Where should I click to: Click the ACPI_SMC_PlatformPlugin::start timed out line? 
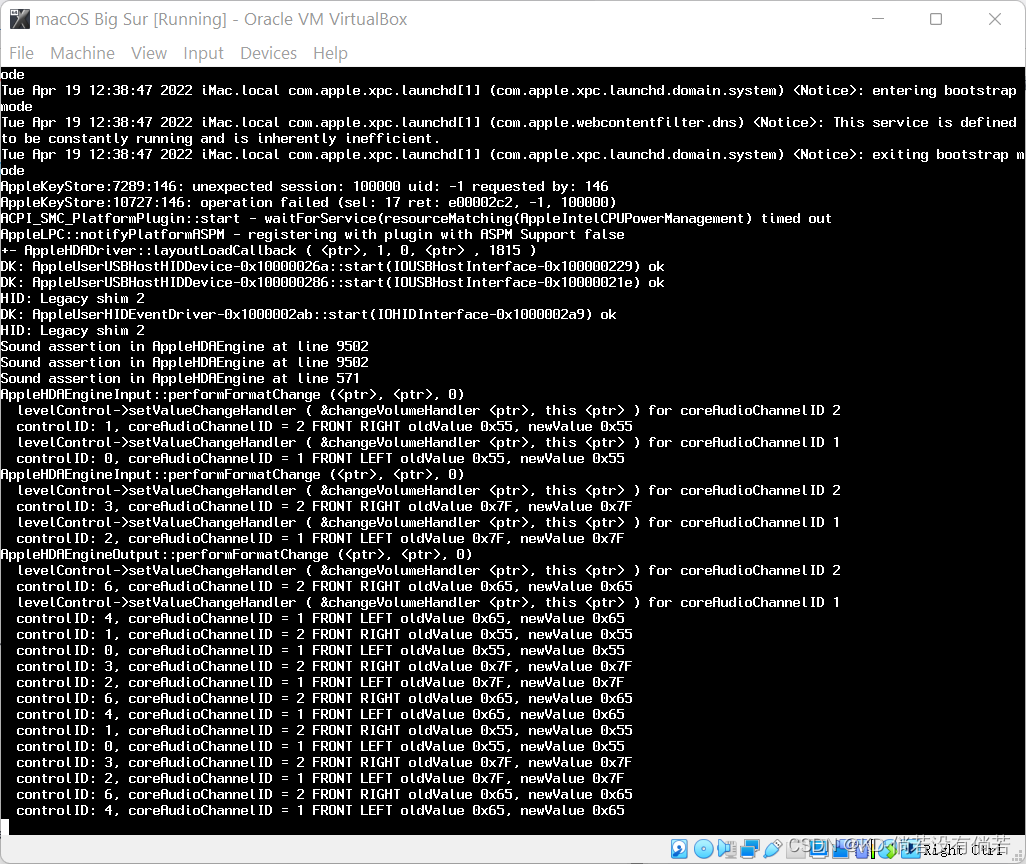[x=416, y=219]
